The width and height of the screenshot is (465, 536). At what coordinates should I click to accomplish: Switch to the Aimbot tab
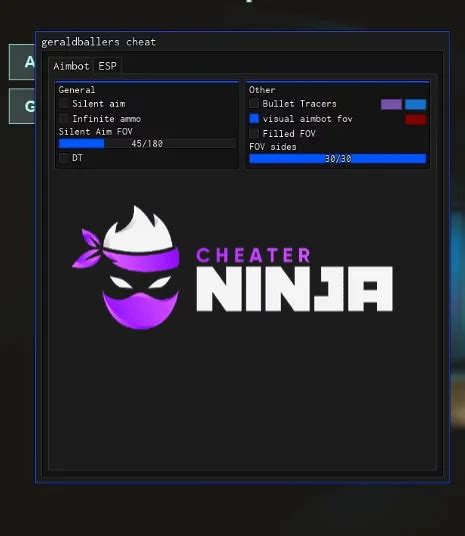(71, 66)
